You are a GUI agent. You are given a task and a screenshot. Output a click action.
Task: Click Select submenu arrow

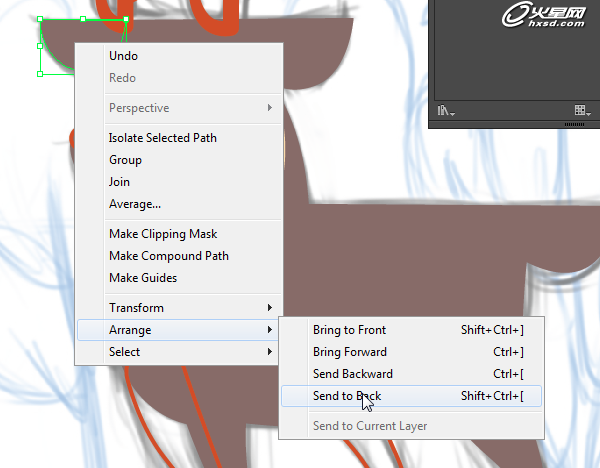pyautogui.click(x=270, y=352)
